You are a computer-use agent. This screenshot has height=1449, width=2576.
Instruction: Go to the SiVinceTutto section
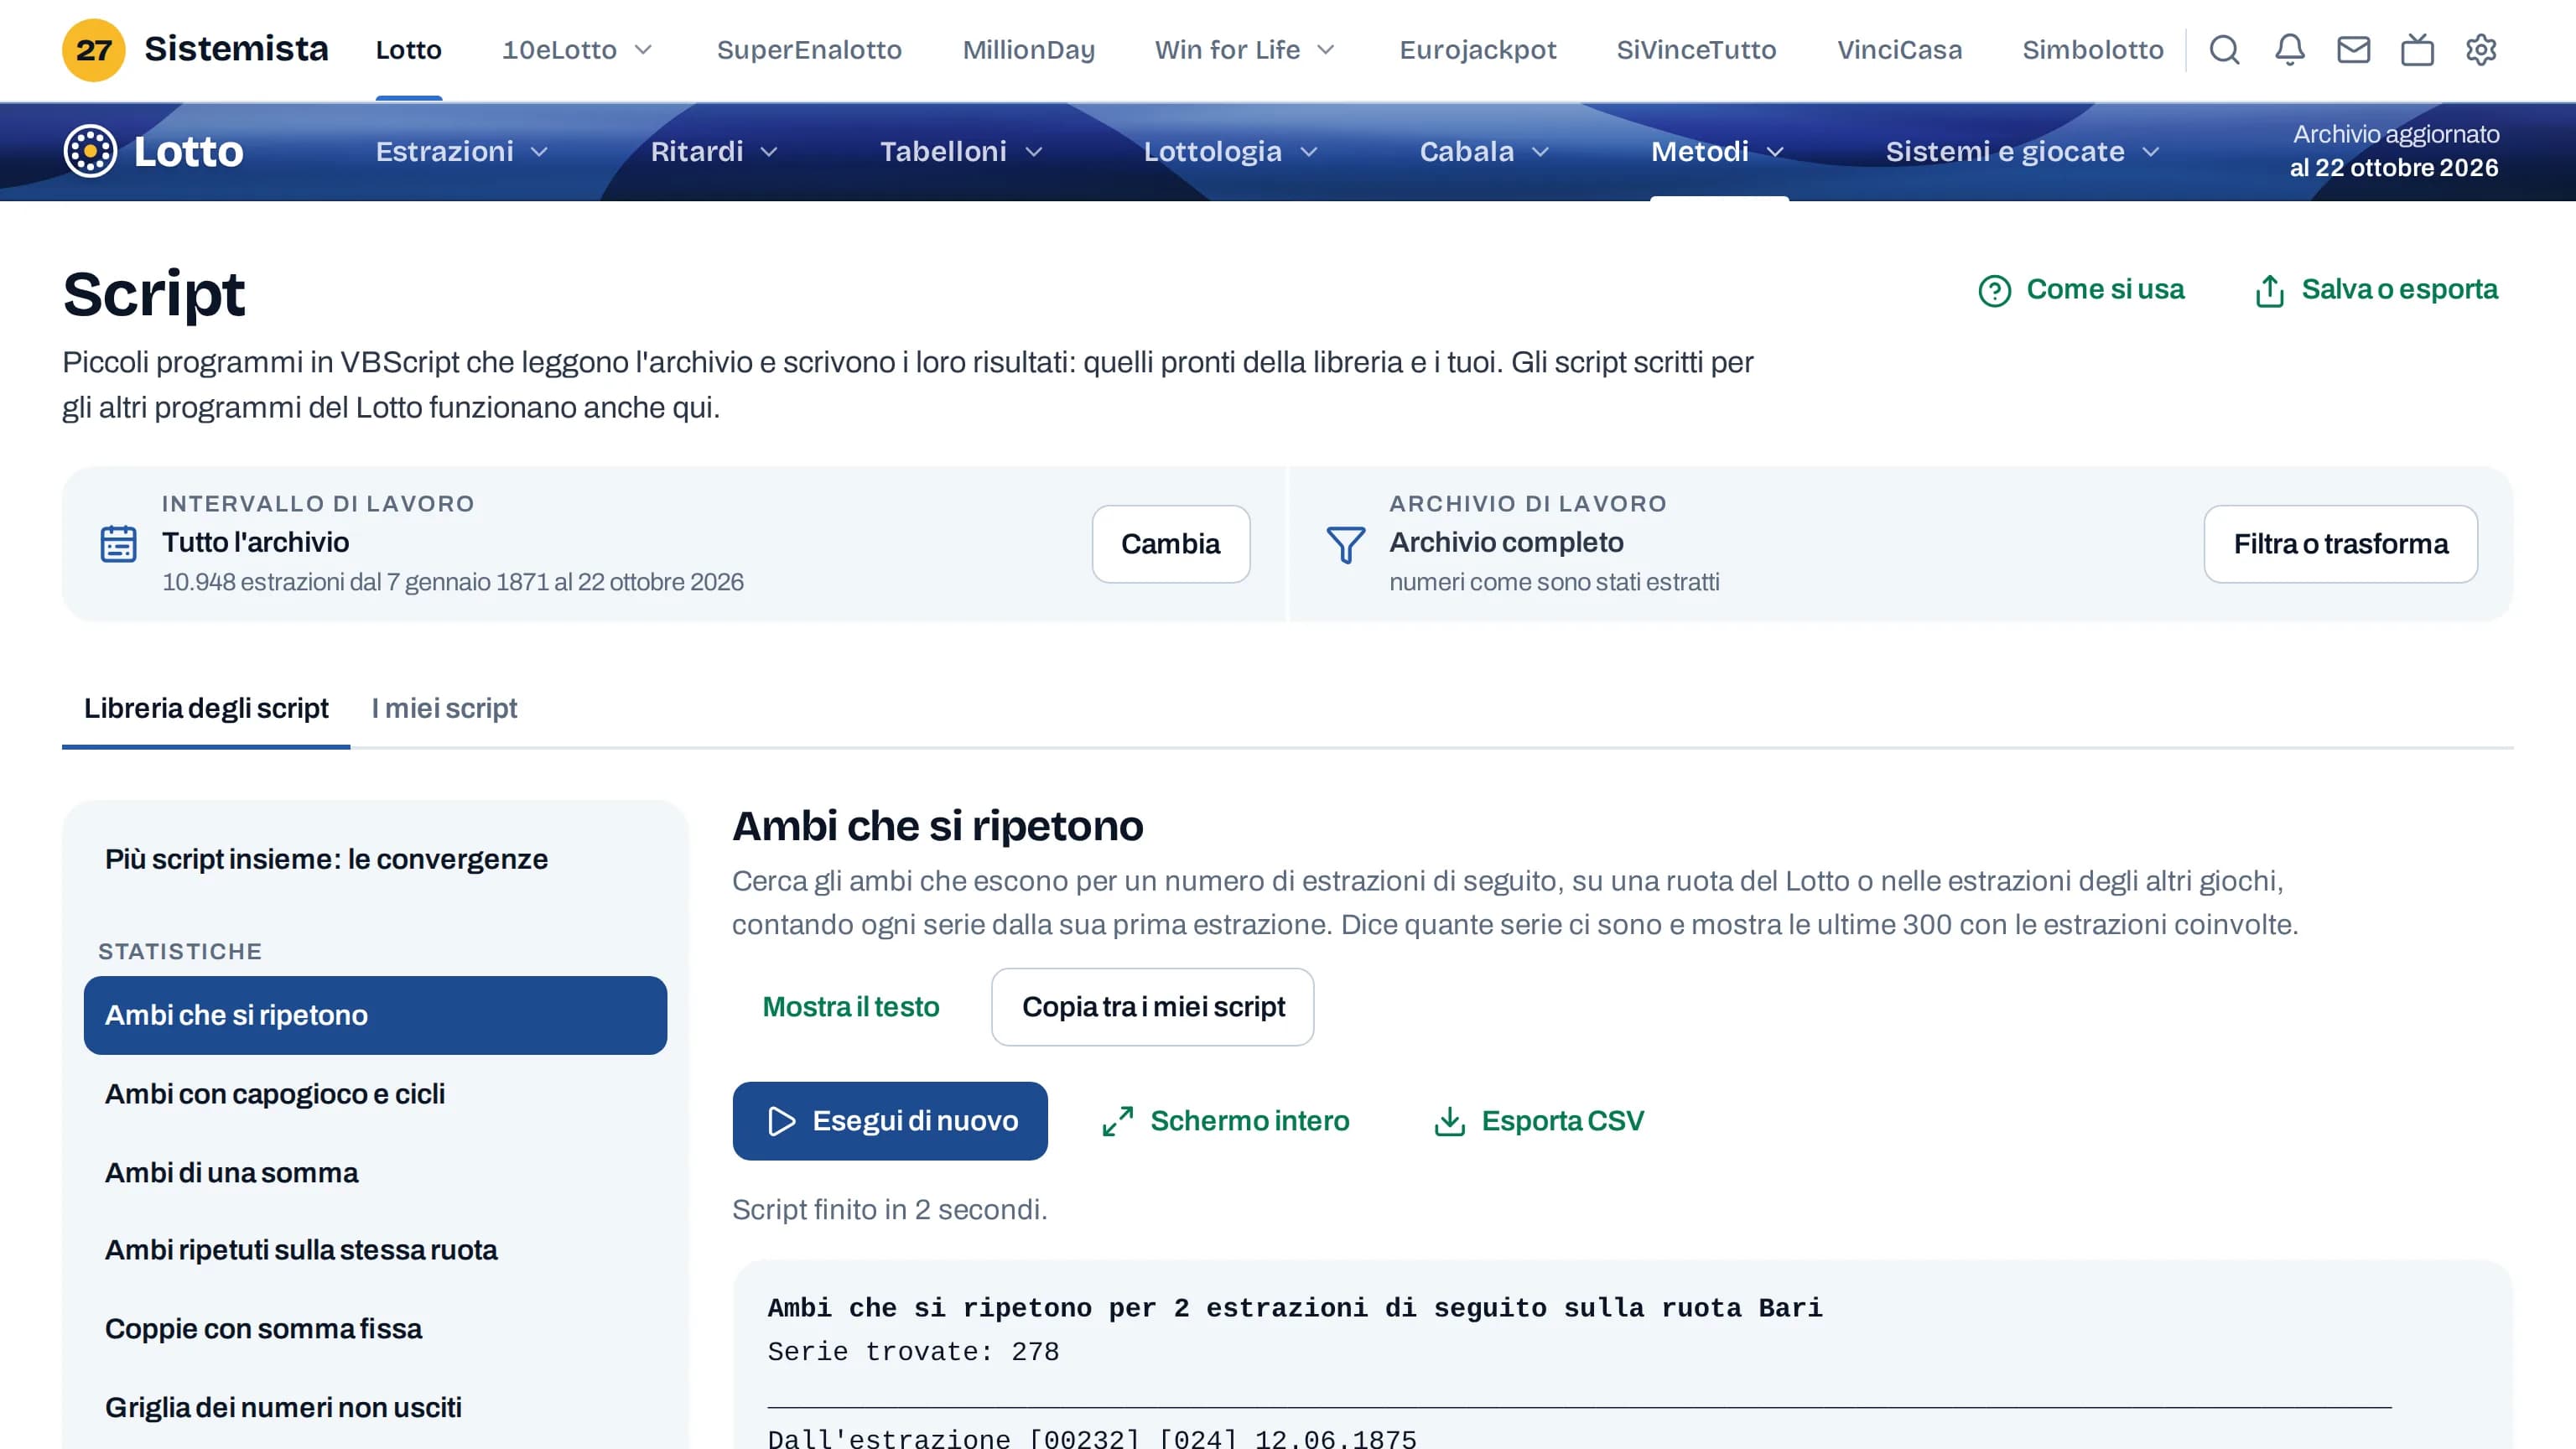(1696, 50)
